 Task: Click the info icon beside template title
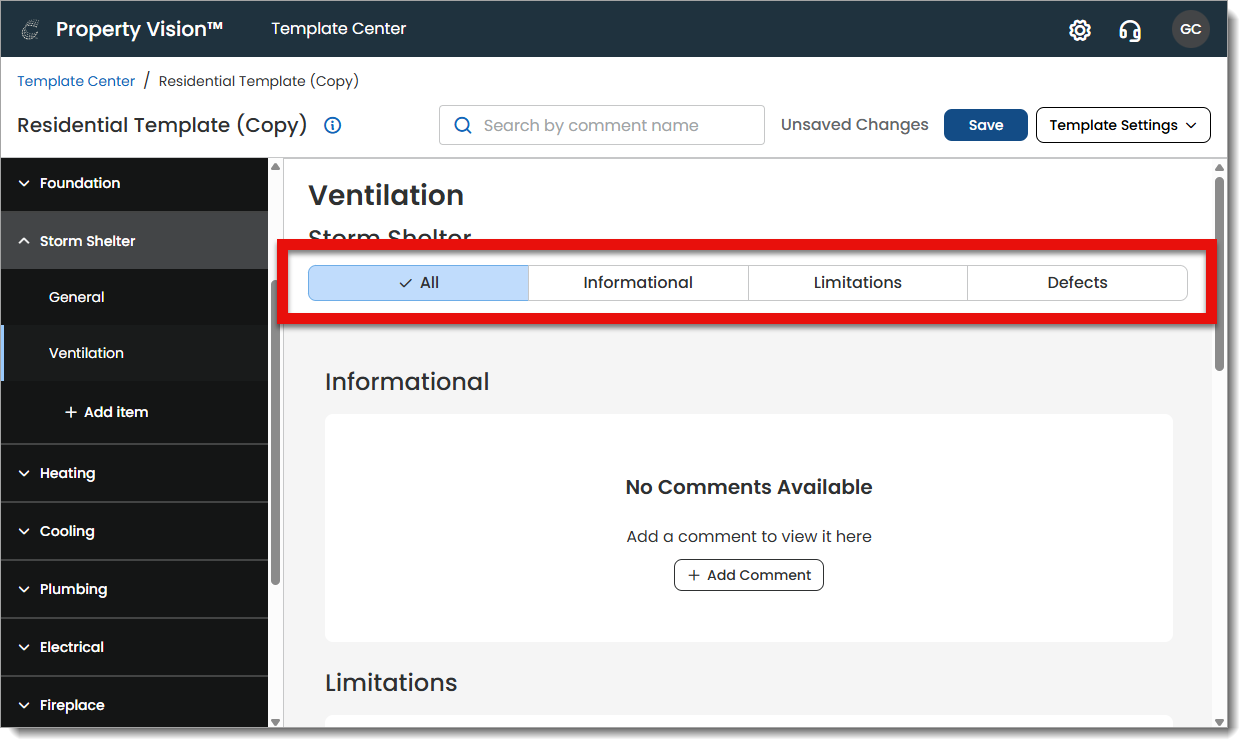click(333, 126)
